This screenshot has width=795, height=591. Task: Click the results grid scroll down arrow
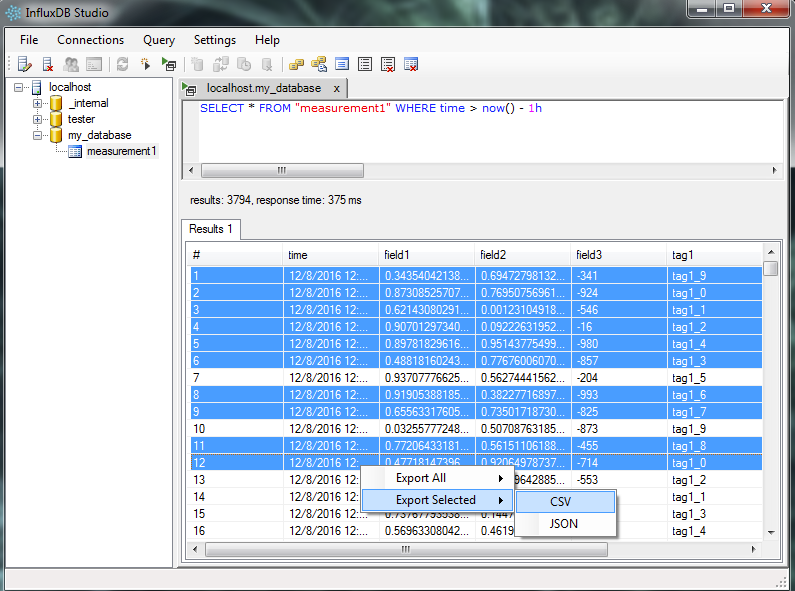coord(771,532)
